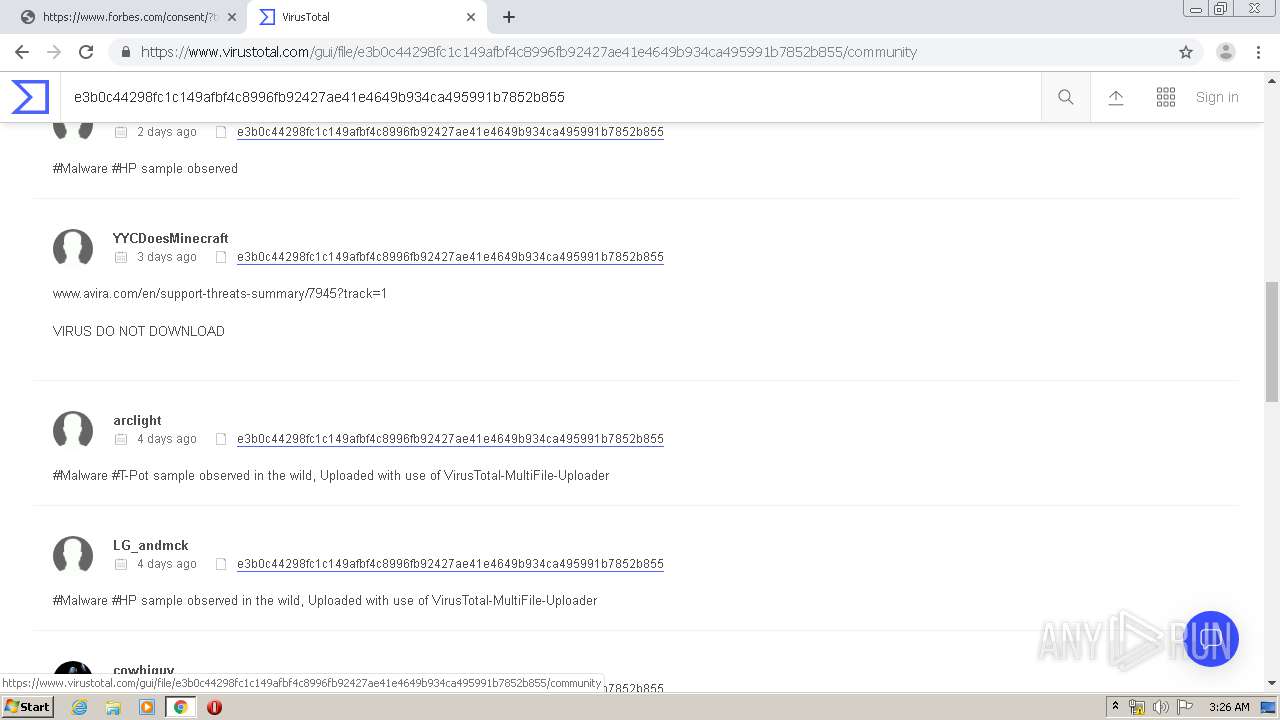Click the Sign in link
This screenshot has height=720, width=1280.
pyautogui.click(x=1217, y=97)
